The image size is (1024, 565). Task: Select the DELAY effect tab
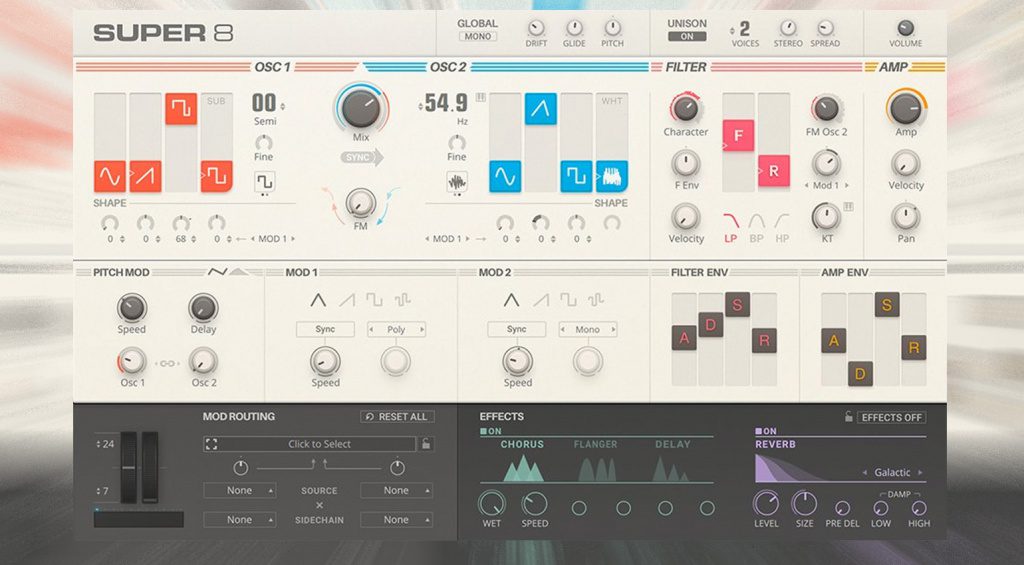click(x=673, y=444)
